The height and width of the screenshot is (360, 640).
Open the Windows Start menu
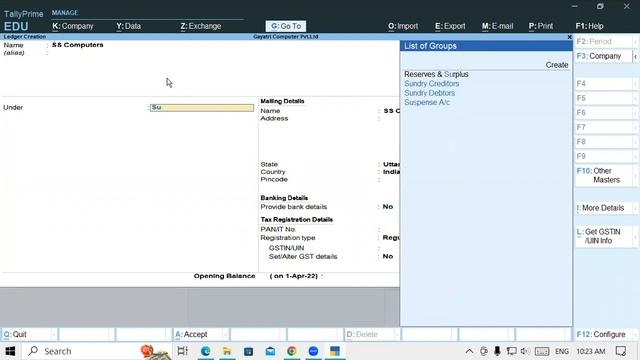tap(10, 351)
